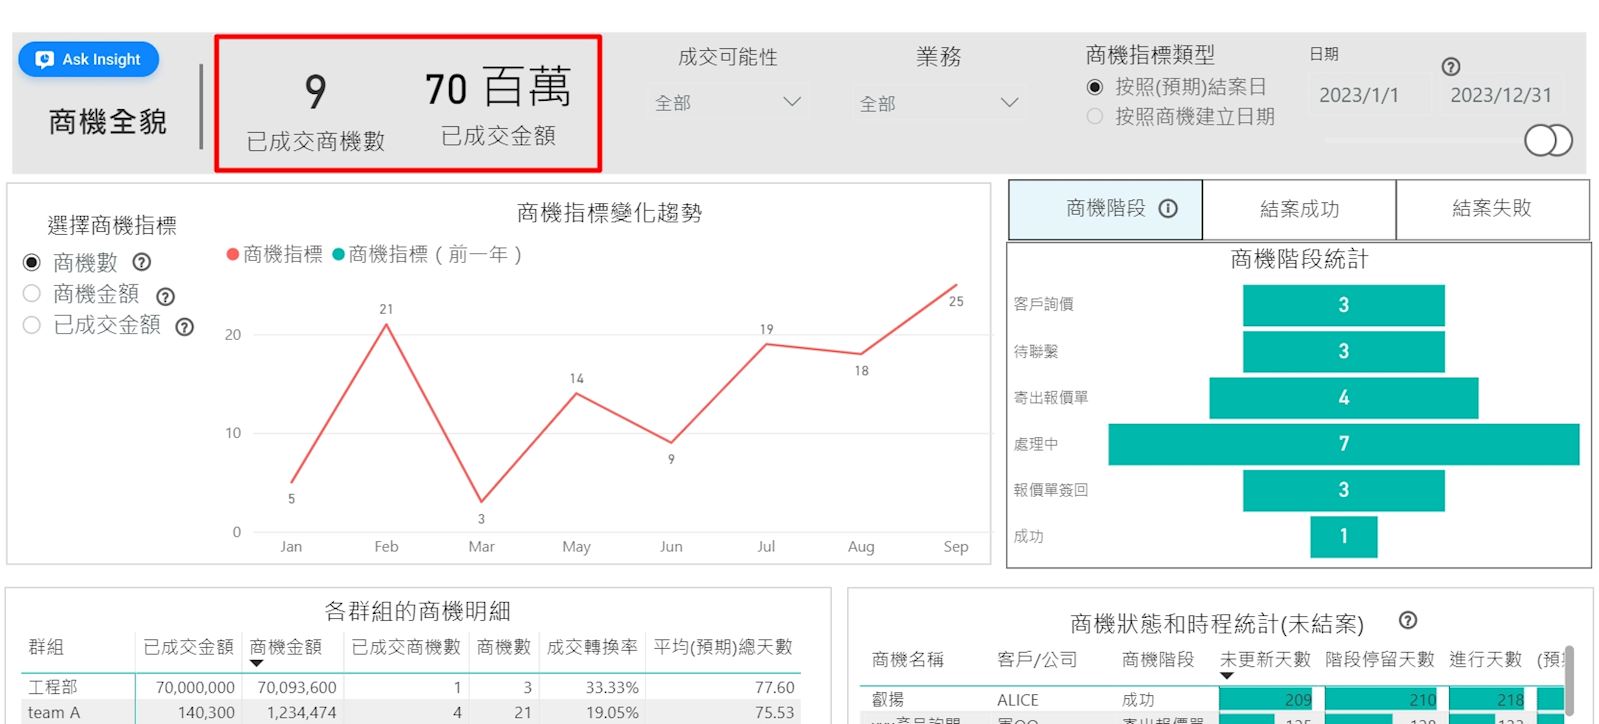This screenshot has width=1599, height=724.
Task: Click the start date field 2023/1/1
Action: (x=1359, y=95)
